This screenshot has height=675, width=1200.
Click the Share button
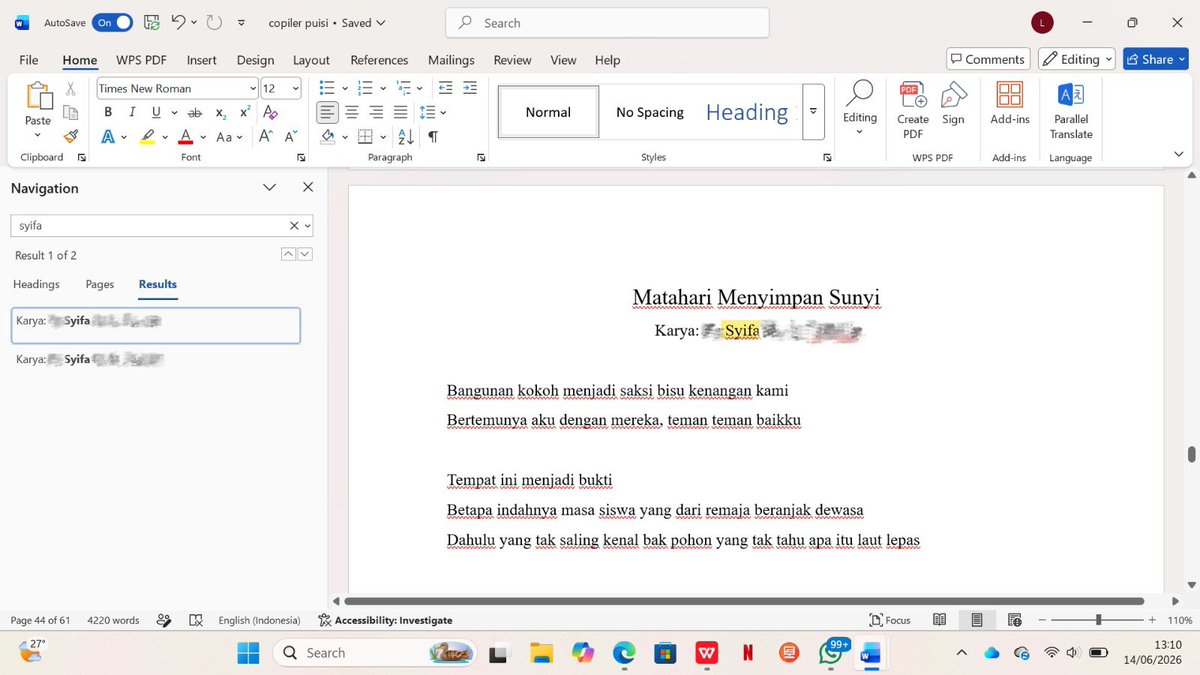pyautogui.click(x=1155, y=59)
